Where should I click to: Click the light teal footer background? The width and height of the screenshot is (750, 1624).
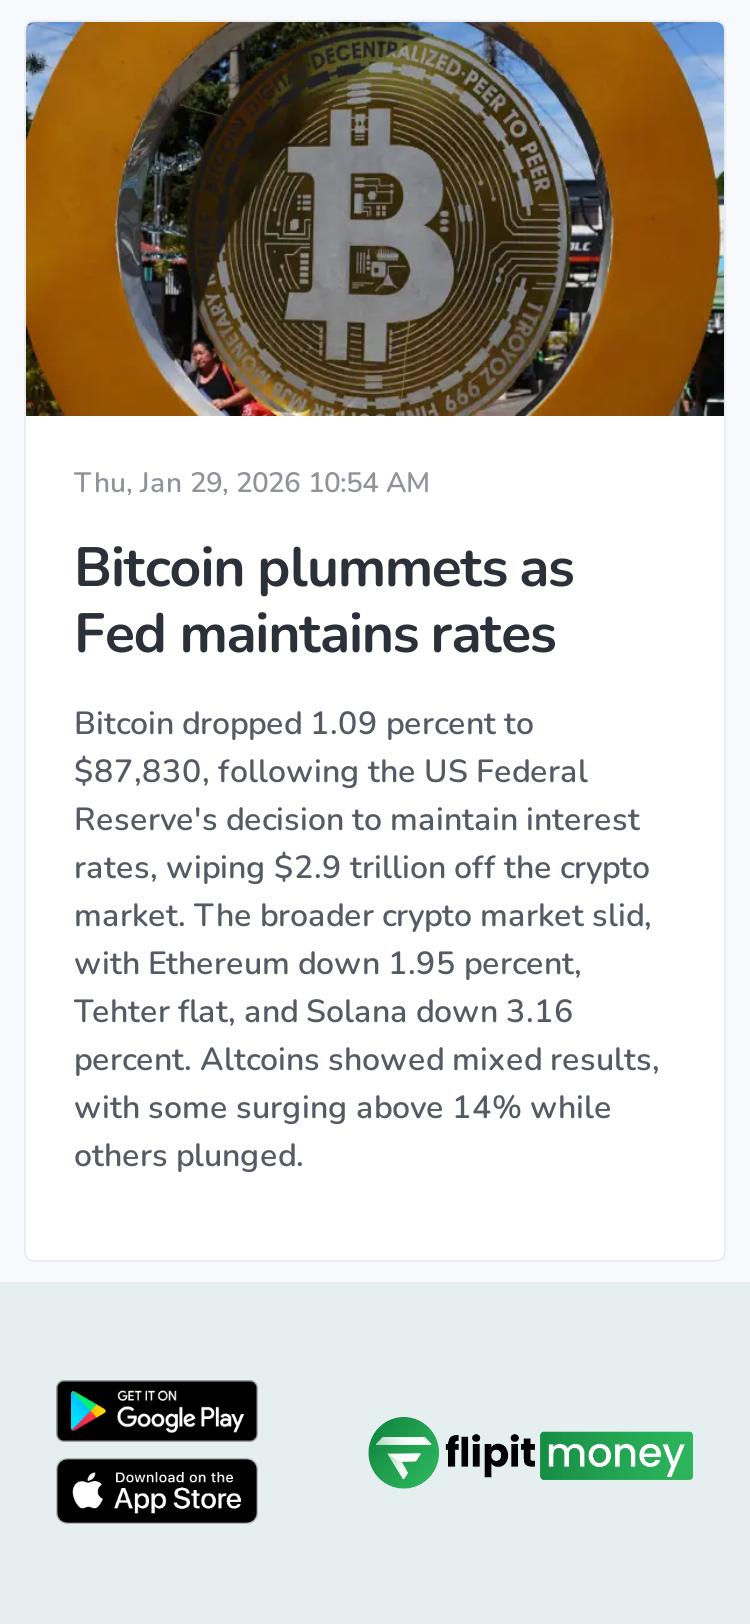point(375,1580)
